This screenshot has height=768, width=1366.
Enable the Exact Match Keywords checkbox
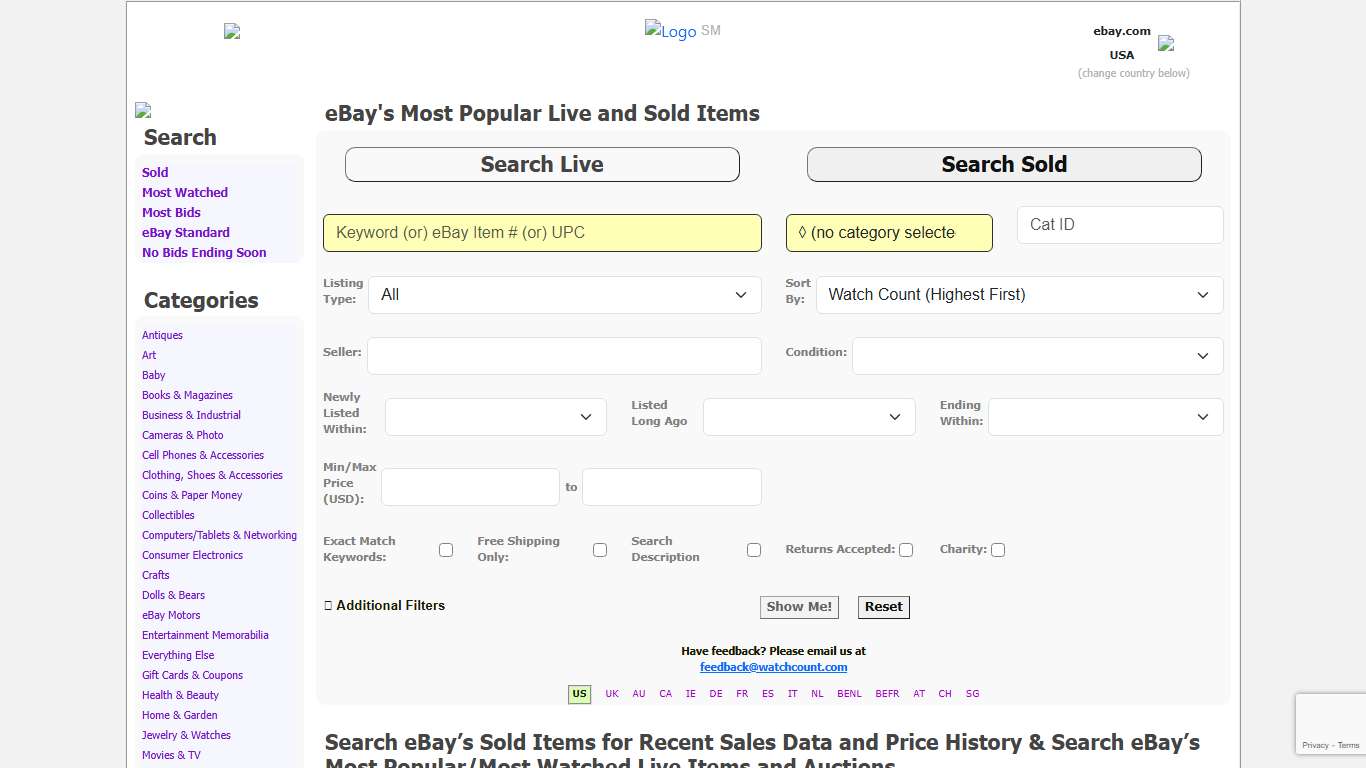(x=446, y=549)
